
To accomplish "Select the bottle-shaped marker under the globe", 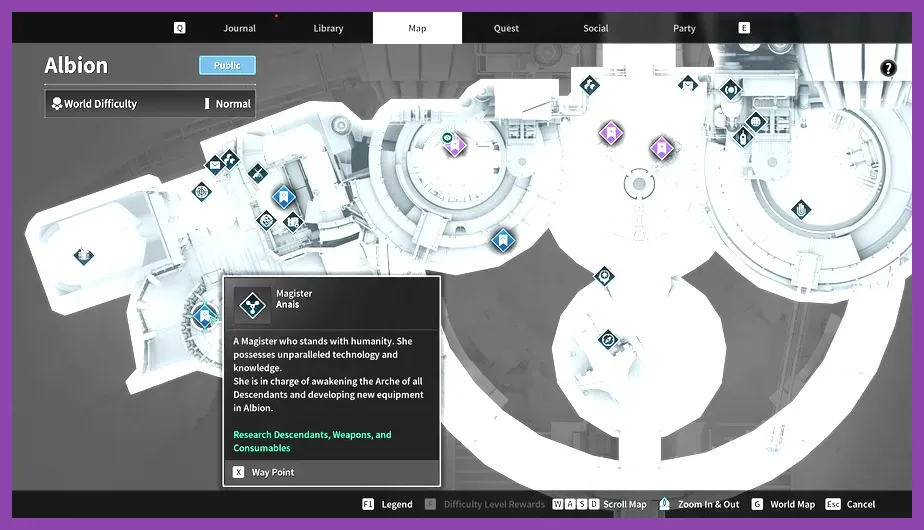I will pos(742,137).
